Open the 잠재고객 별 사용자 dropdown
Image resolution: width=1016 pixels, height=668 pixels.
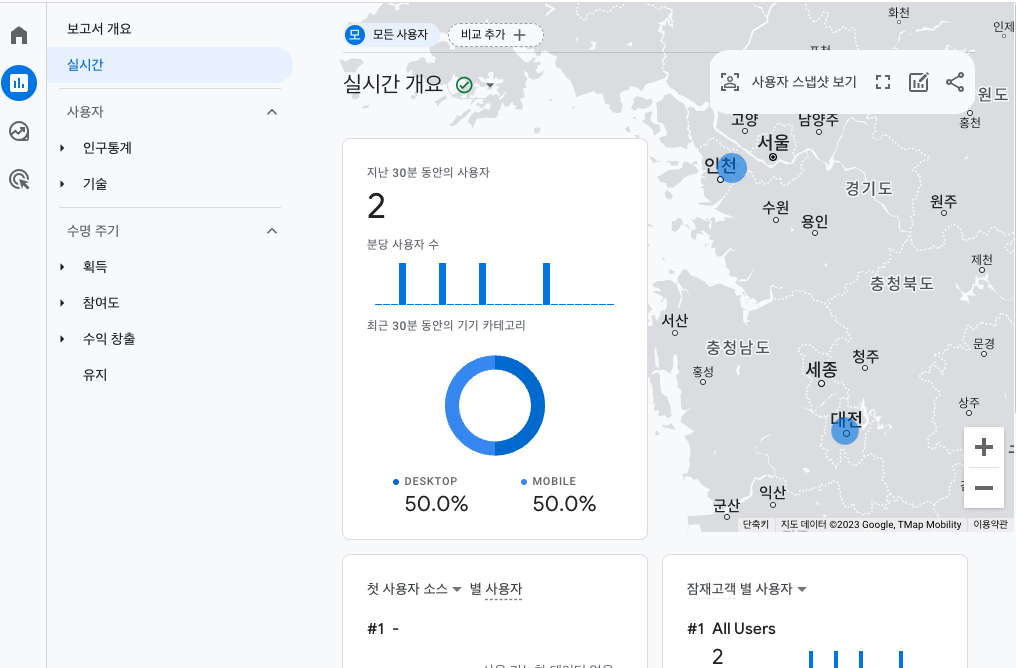[802, 589]
